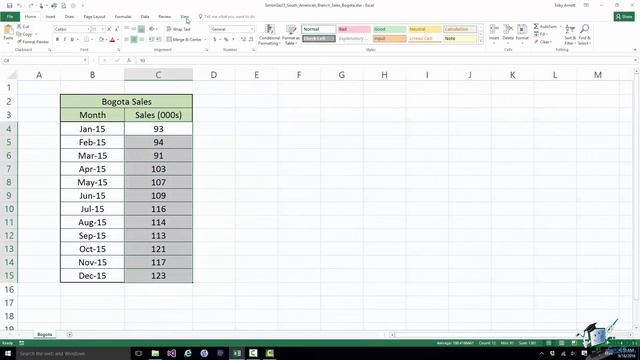Click the Fill command in Editing group
640x360 pixels.
click(x=540, y=34)
